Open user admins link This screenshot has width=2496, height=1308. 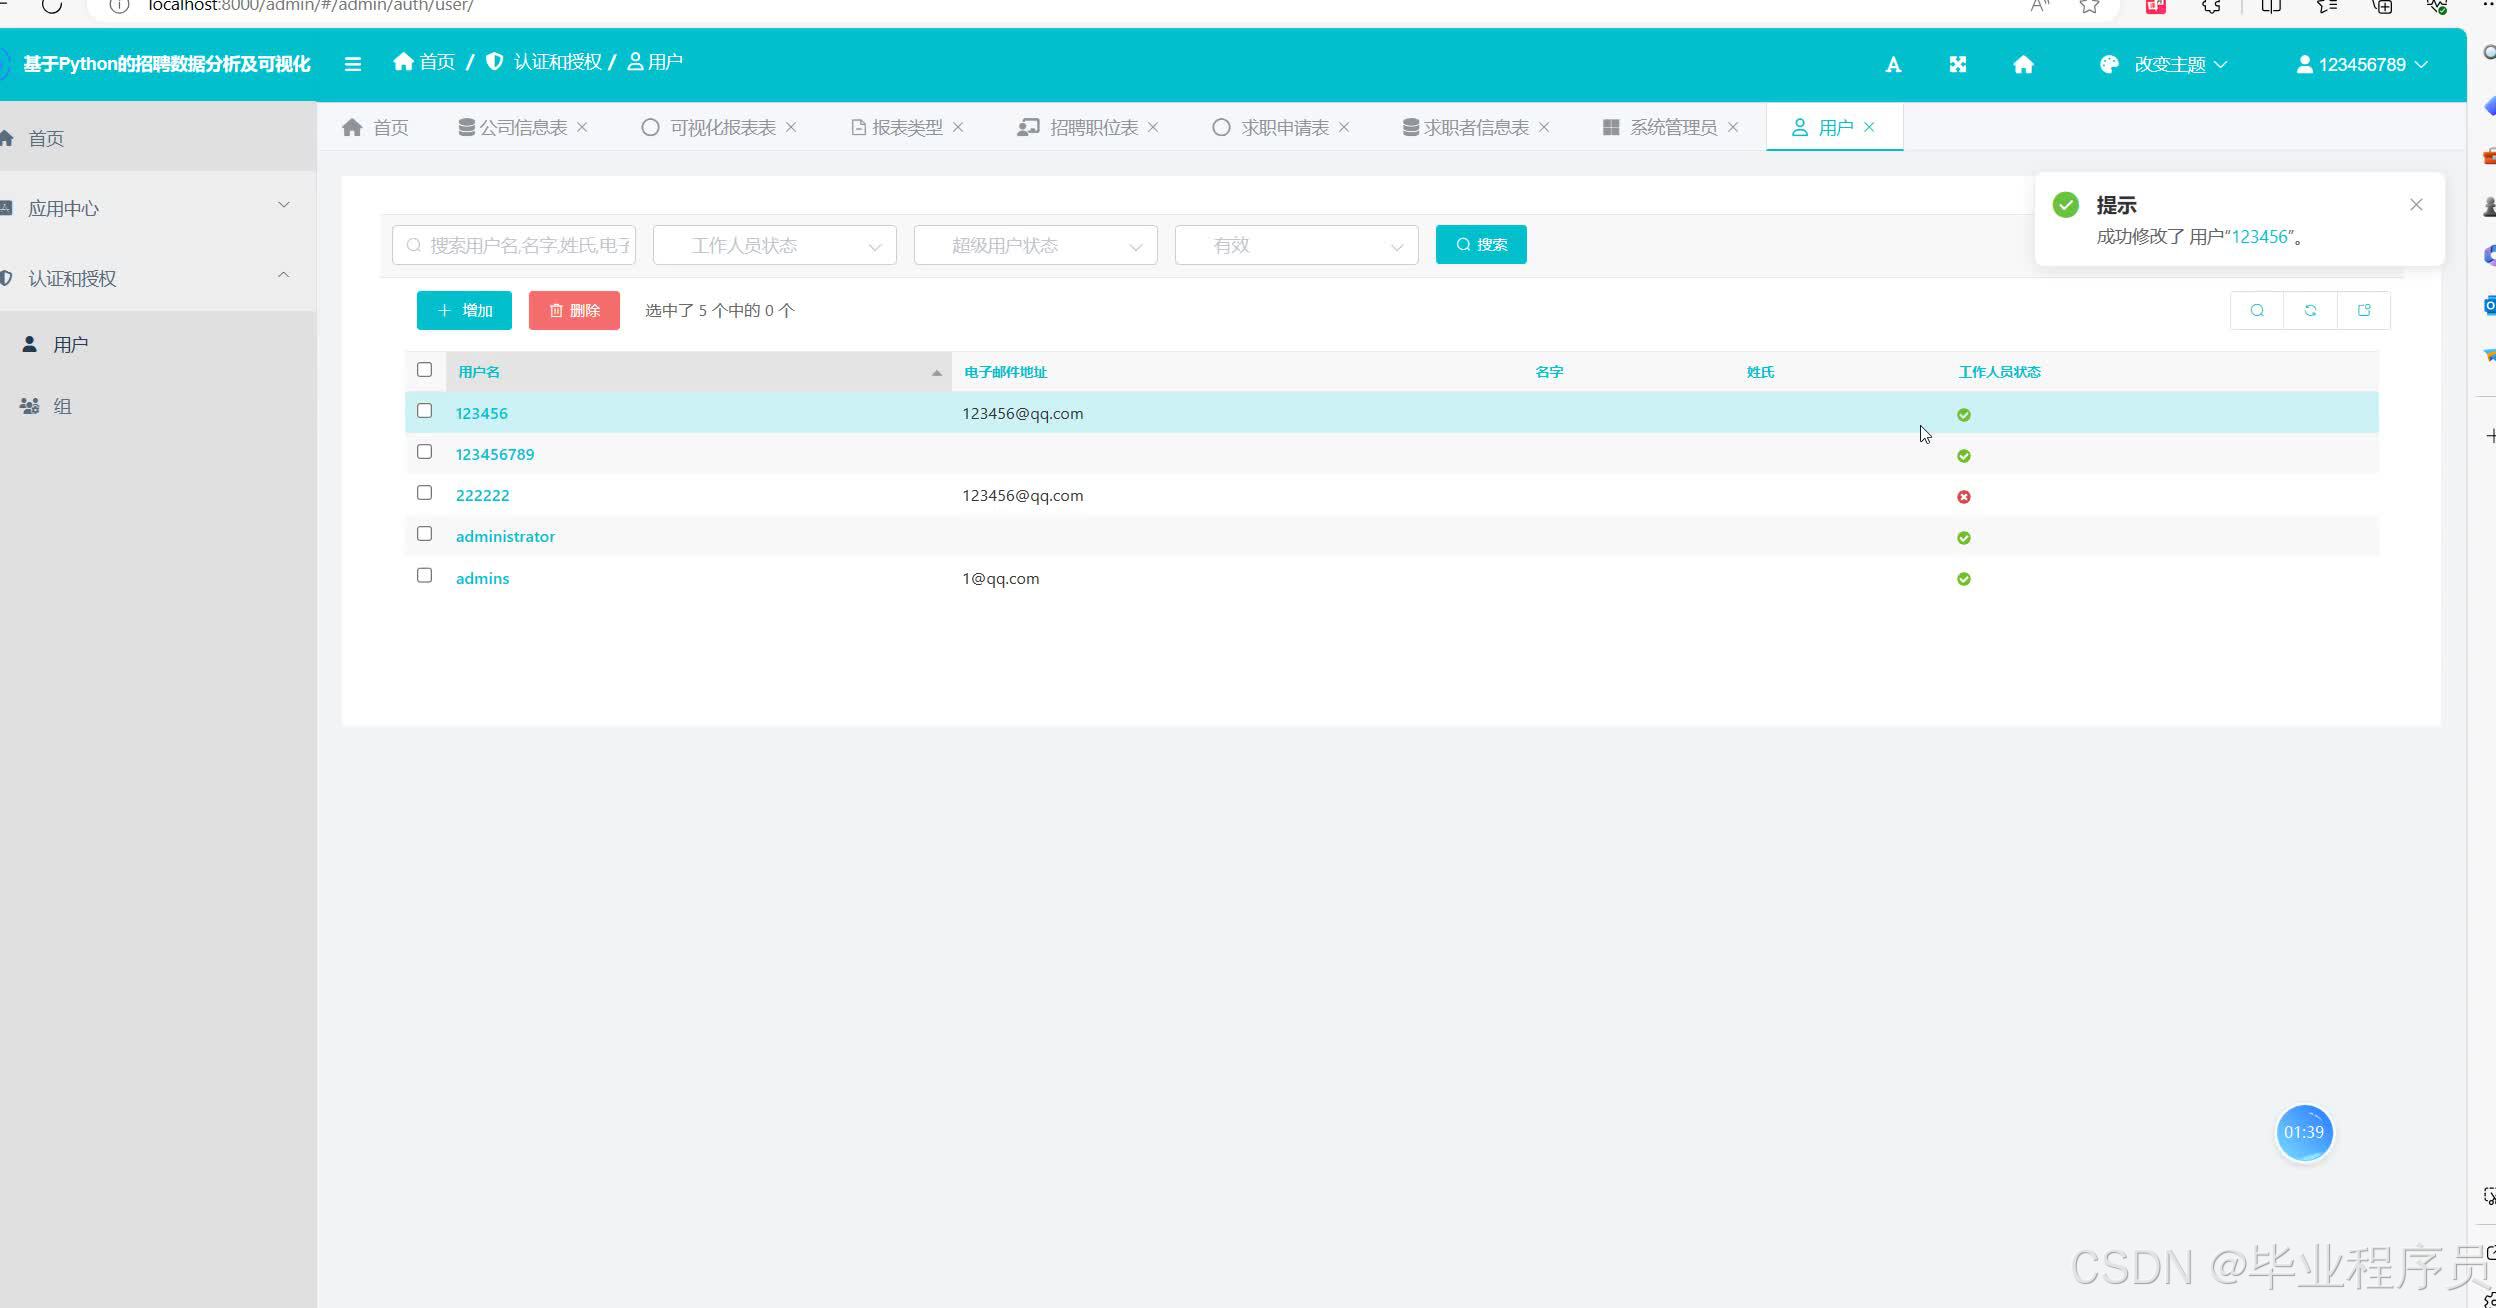coord(482,578)
